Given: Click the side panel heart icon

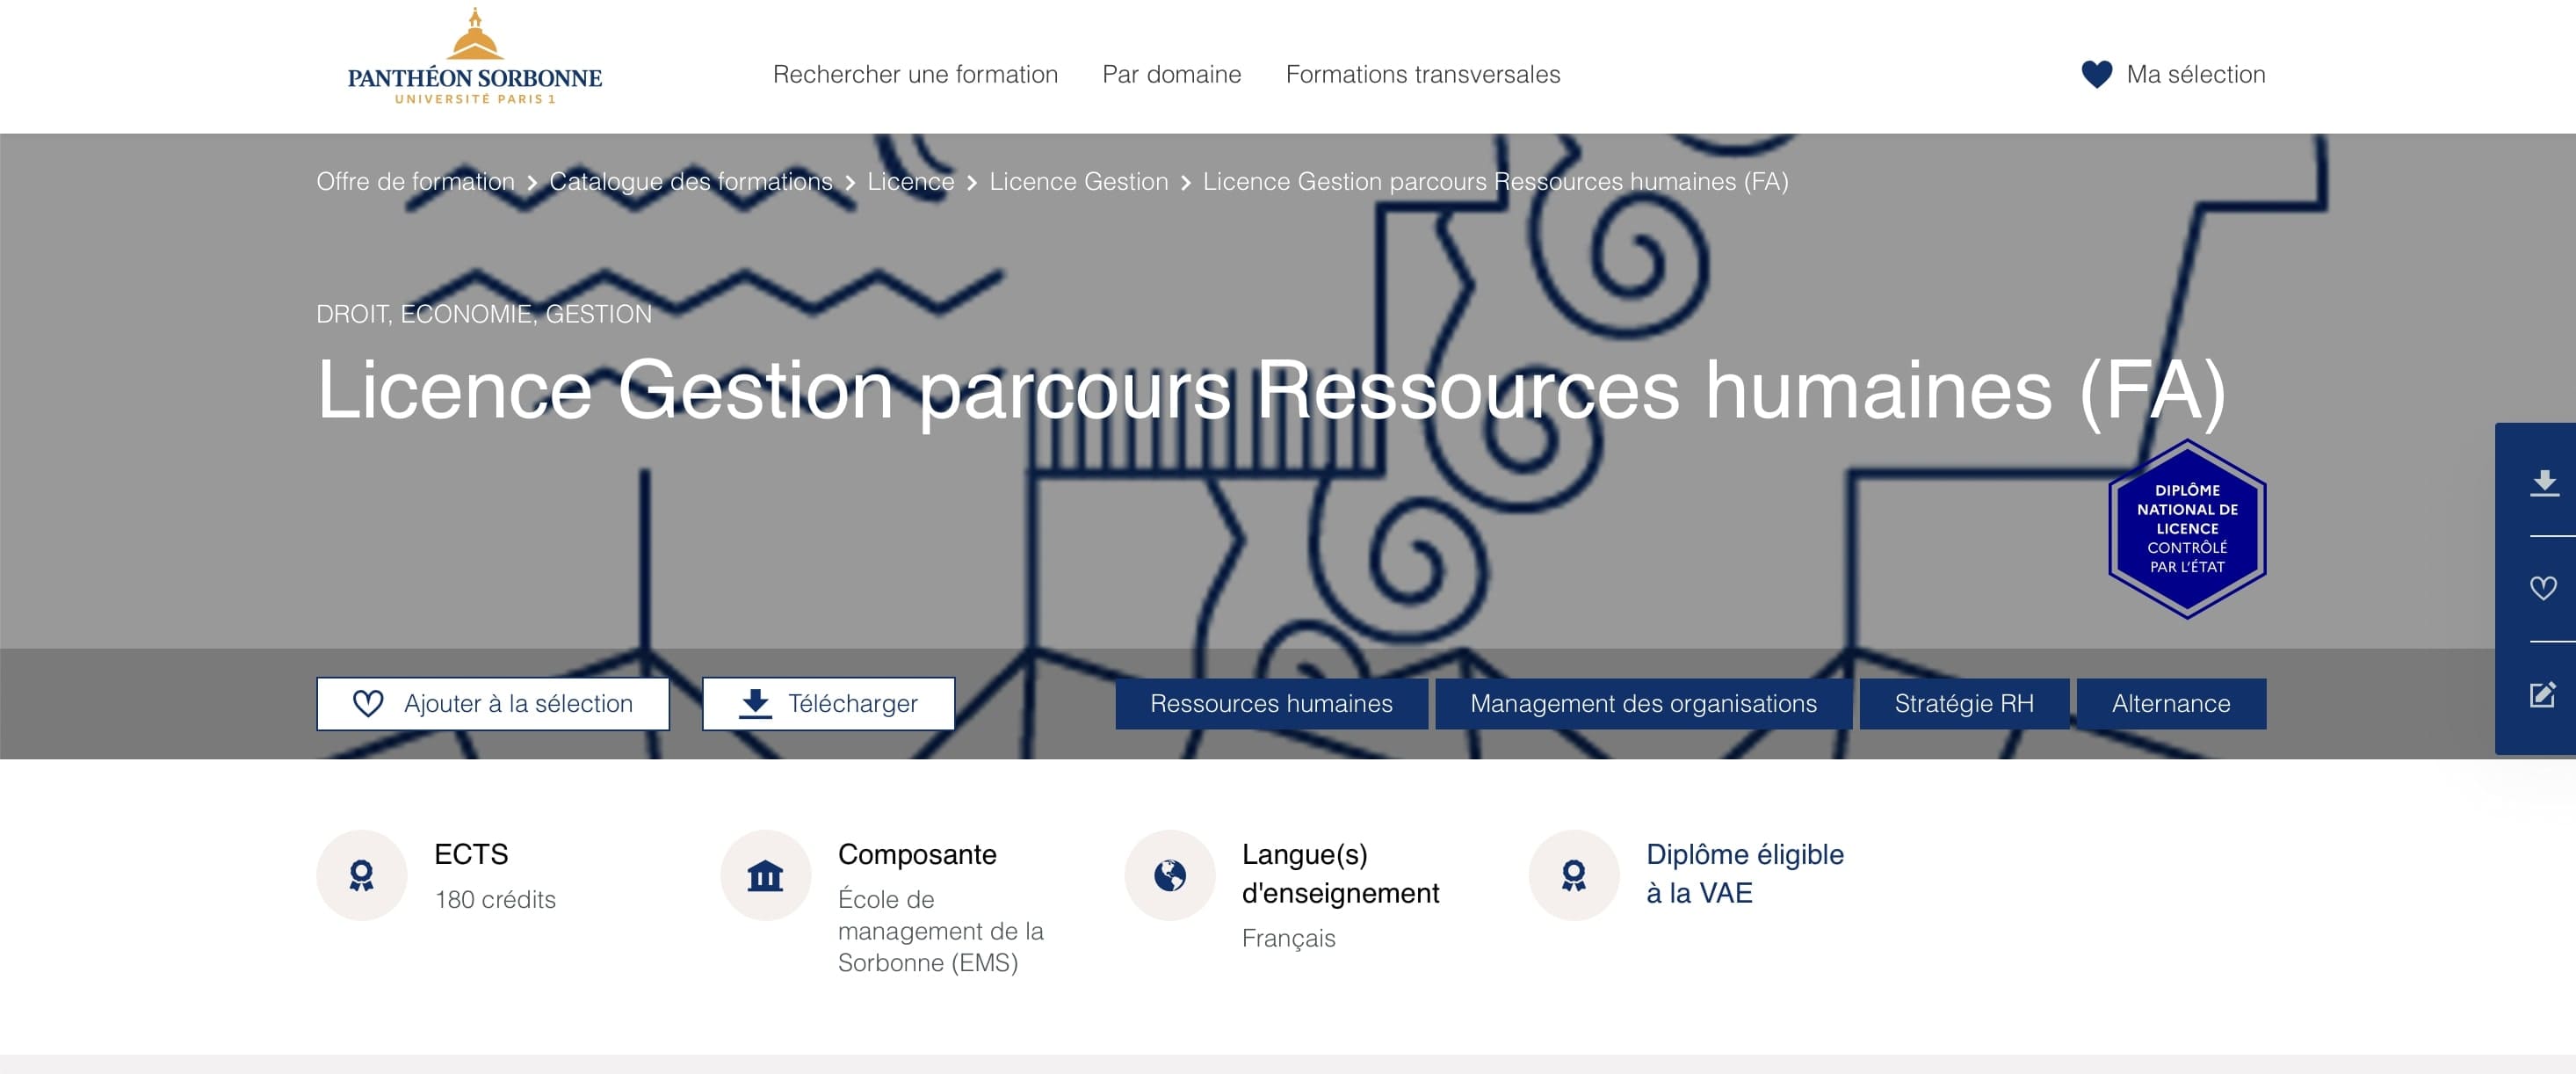Looking at the screenshot, I should 2543,588.
